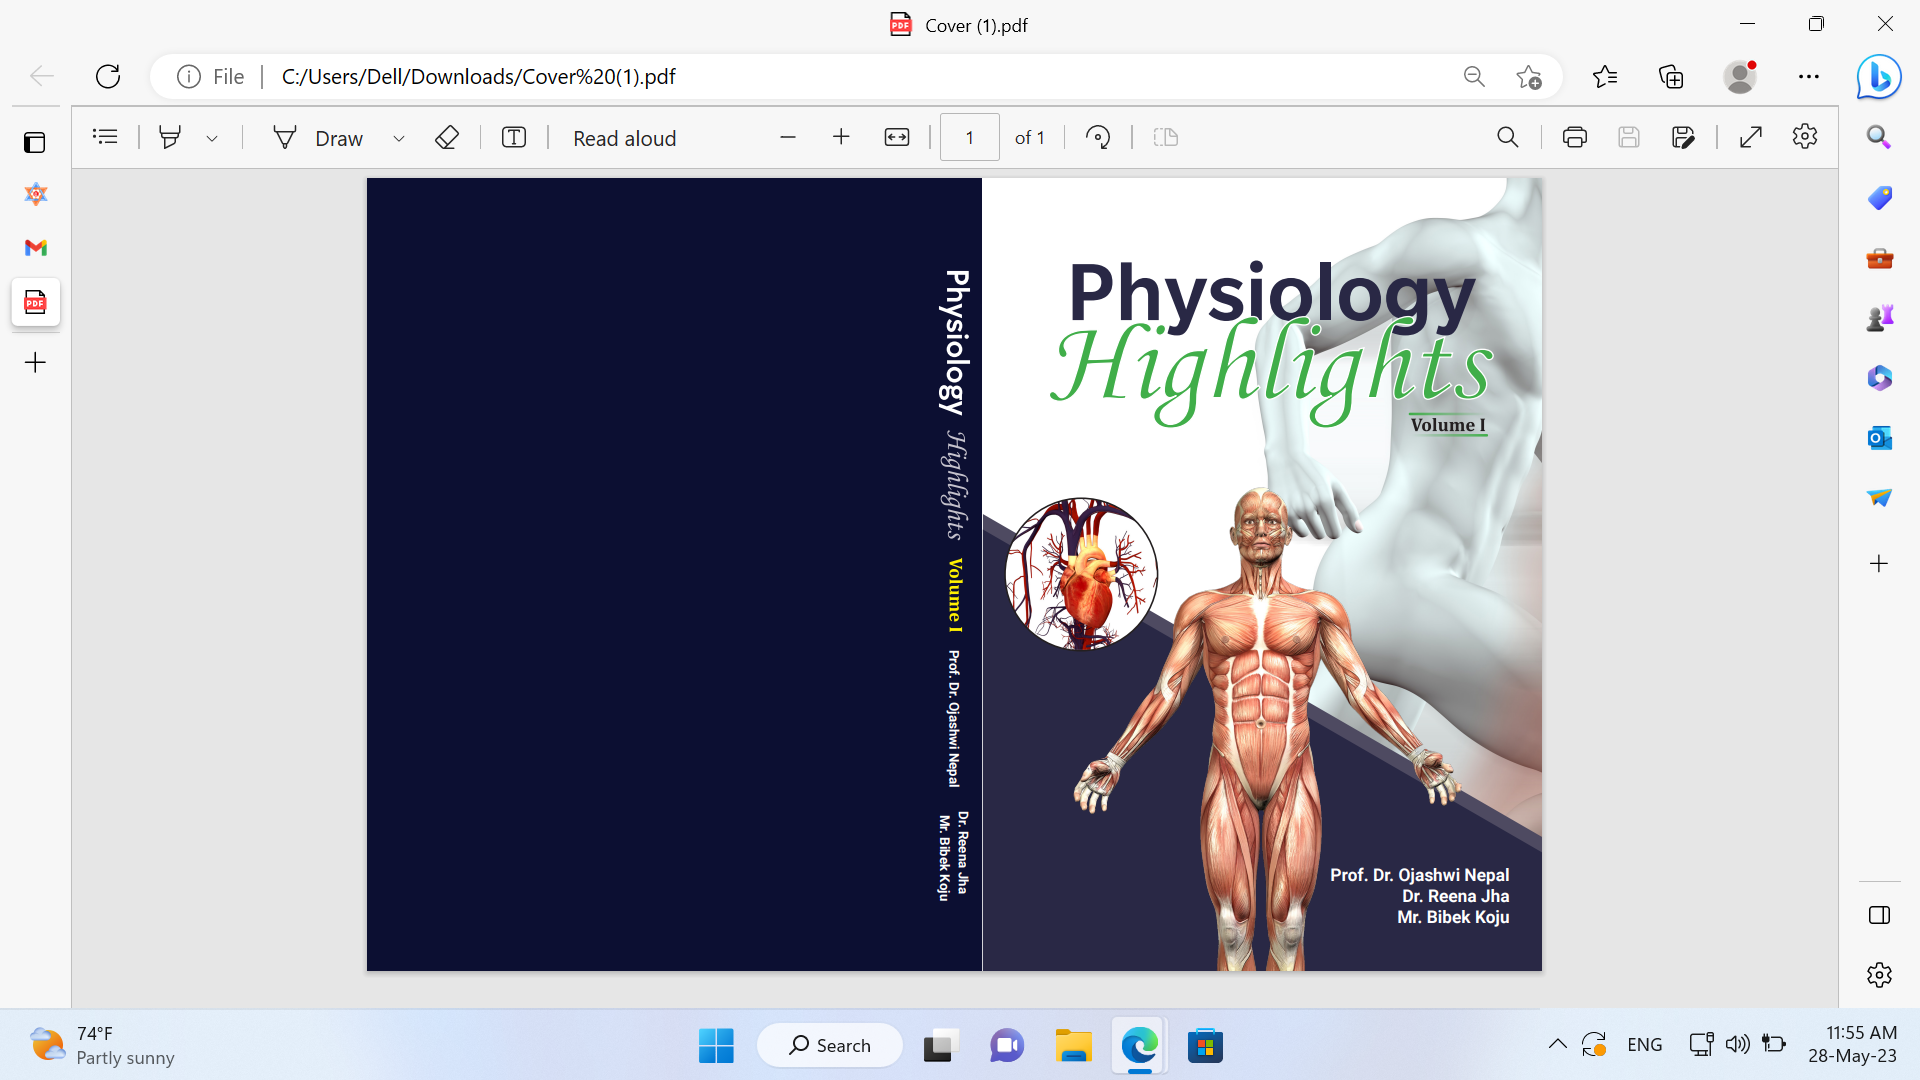This screenshot has height=1080, width=1920.
Task: Open sidebar Drop paper plane icon
Action: click(x=1879, y=497)
